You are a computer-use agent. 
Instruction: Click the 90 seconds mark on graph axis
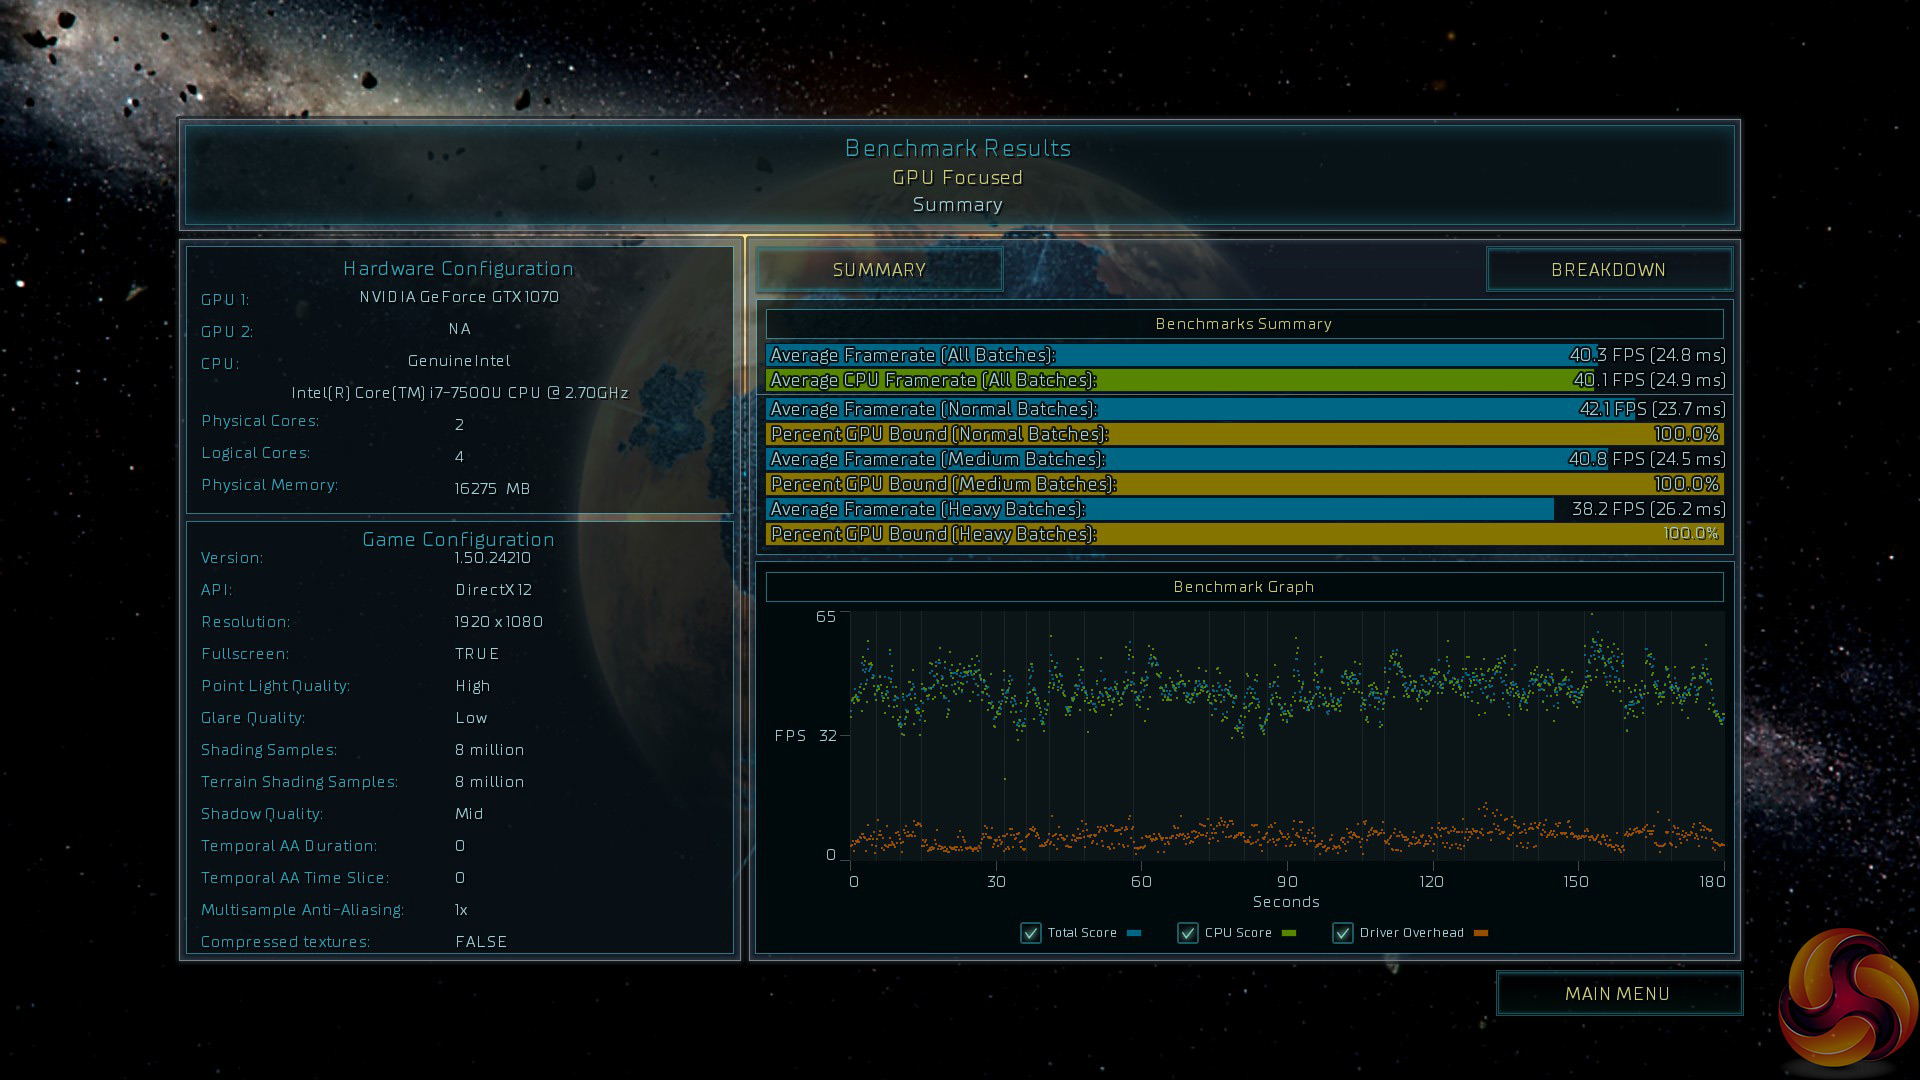click(x=1287, y=881)
